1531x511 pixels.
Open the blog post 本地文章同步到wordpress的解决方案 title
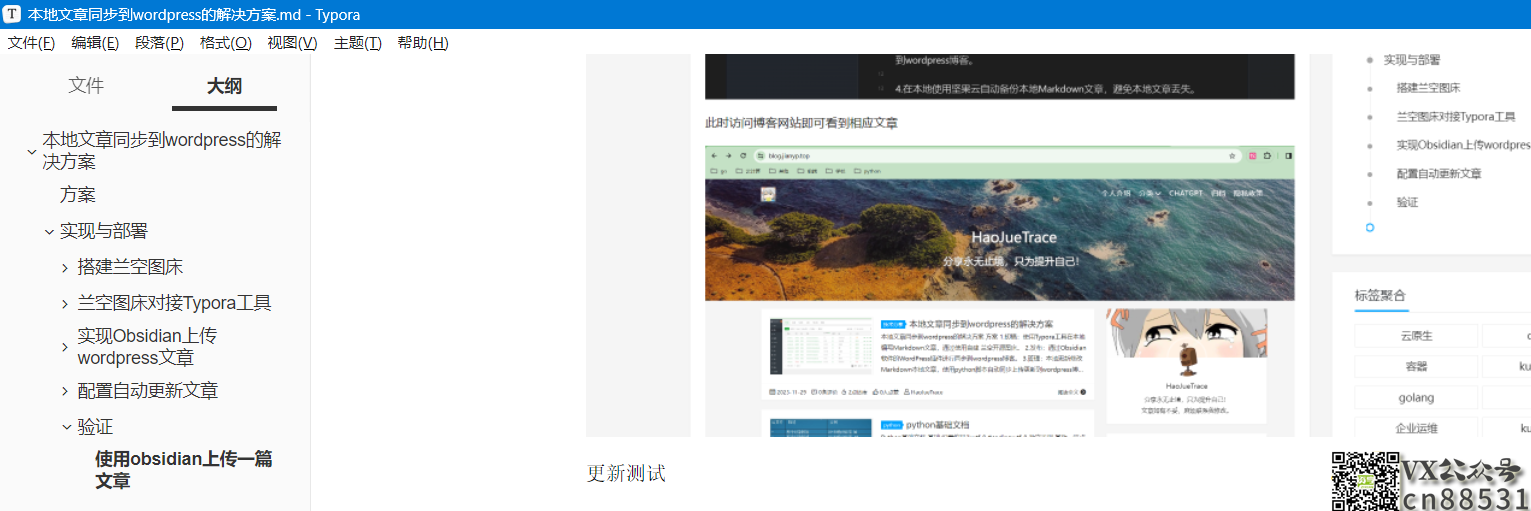tap(981, 325)
